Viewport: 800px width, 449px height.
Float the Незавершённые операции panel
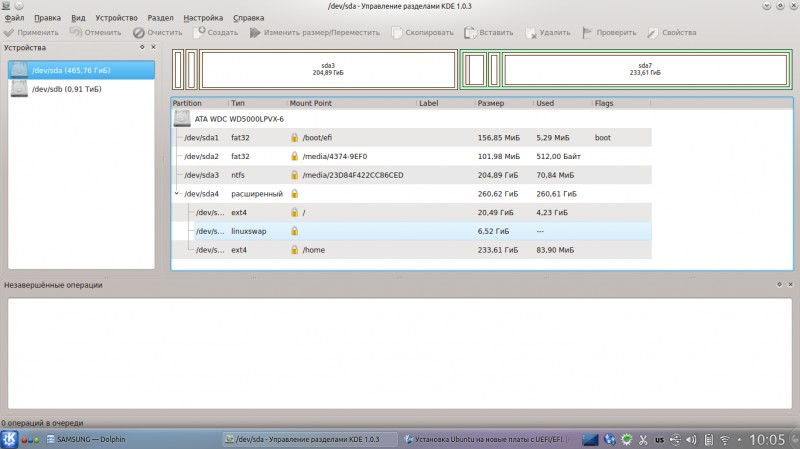779,284
